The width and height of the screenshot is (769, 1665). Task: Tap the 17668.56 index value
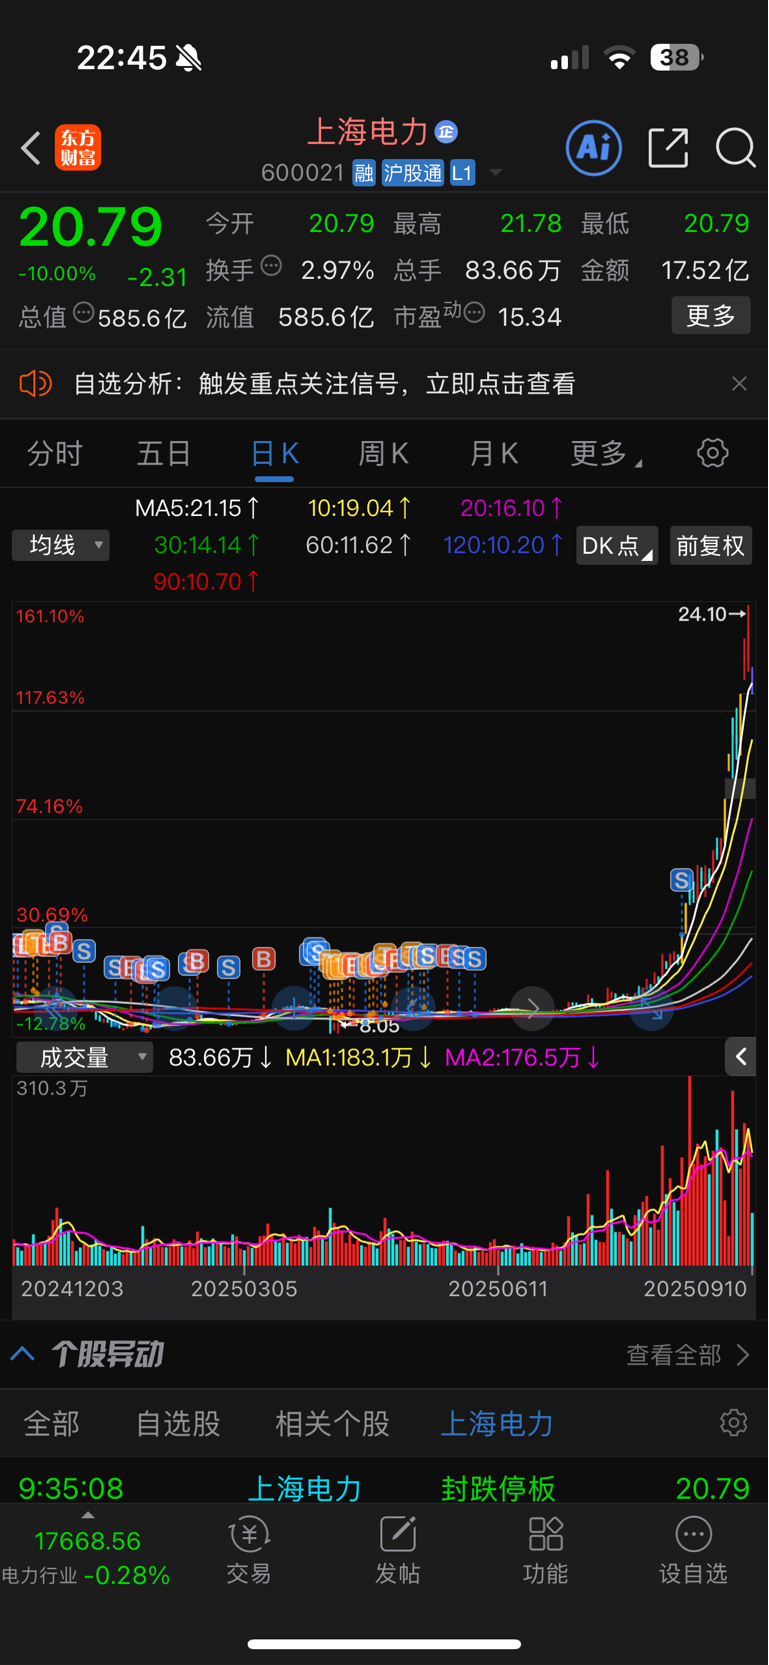pyautogui.click(x=87, y=1541)
